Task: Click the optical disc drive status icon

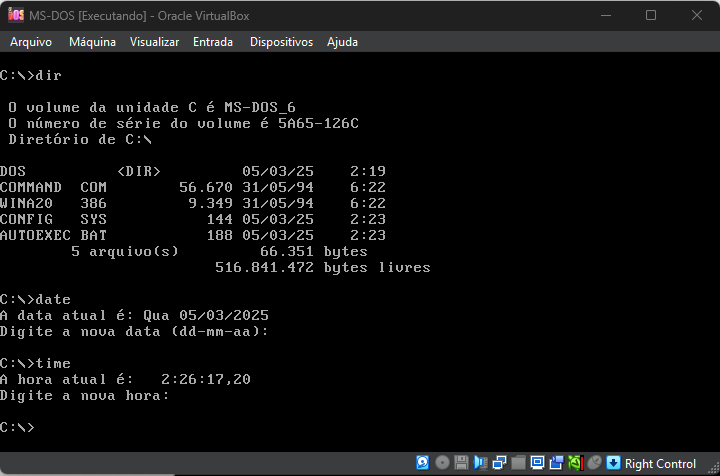Action: 442,463
